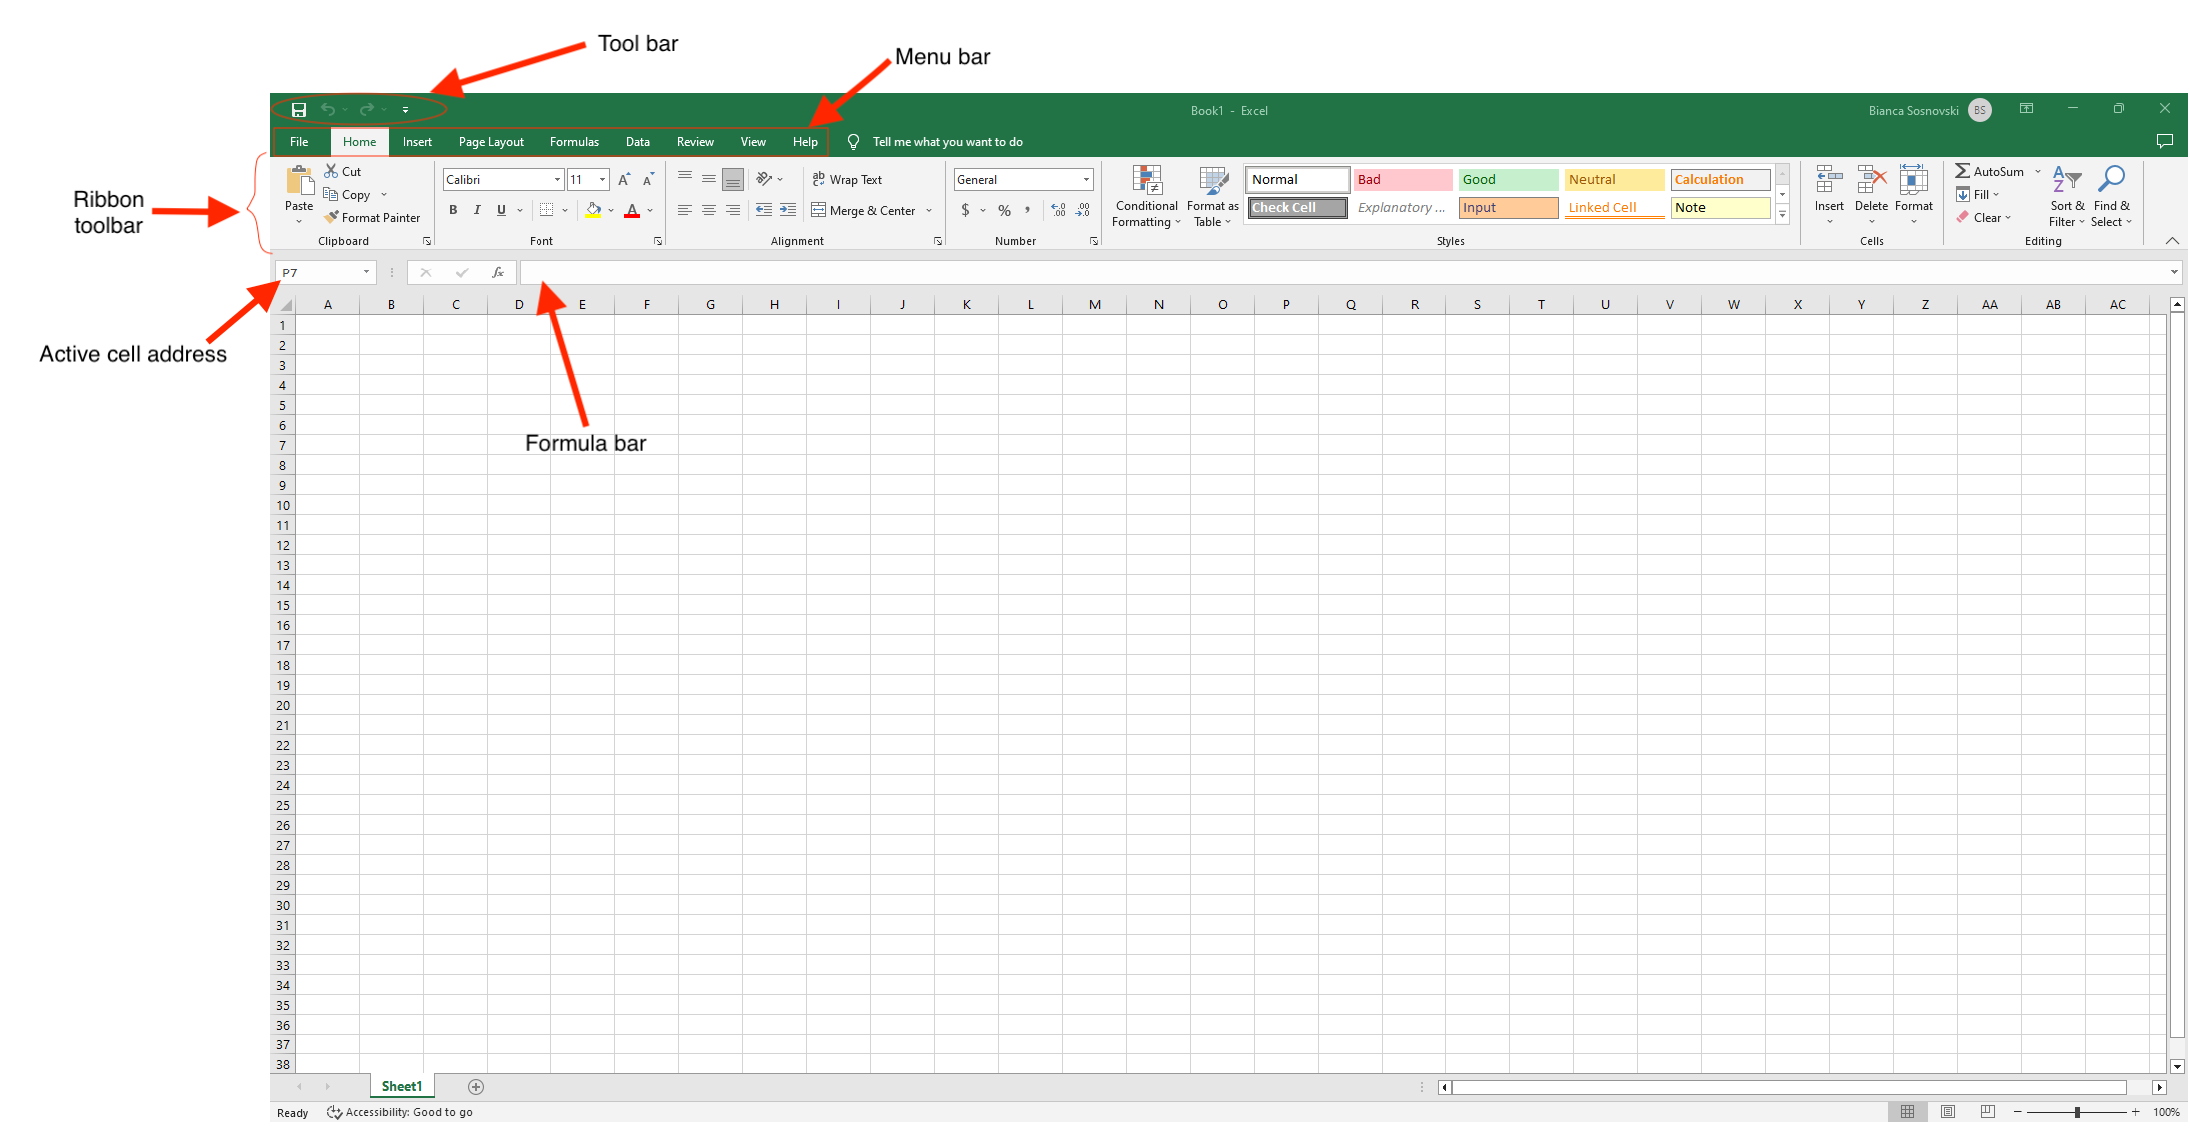Click the new sheet plus button

tap(476, 1086)
